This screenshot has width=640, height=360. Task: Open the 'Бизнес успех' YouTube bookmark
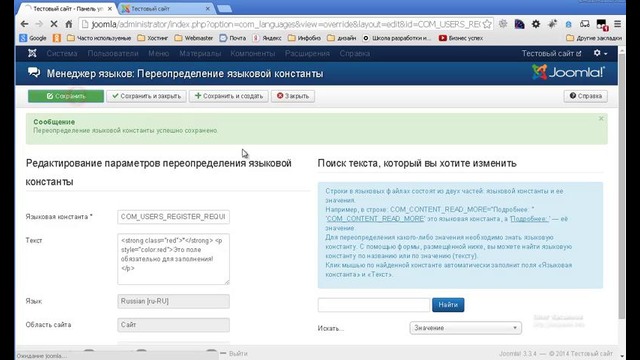point(461,38)
